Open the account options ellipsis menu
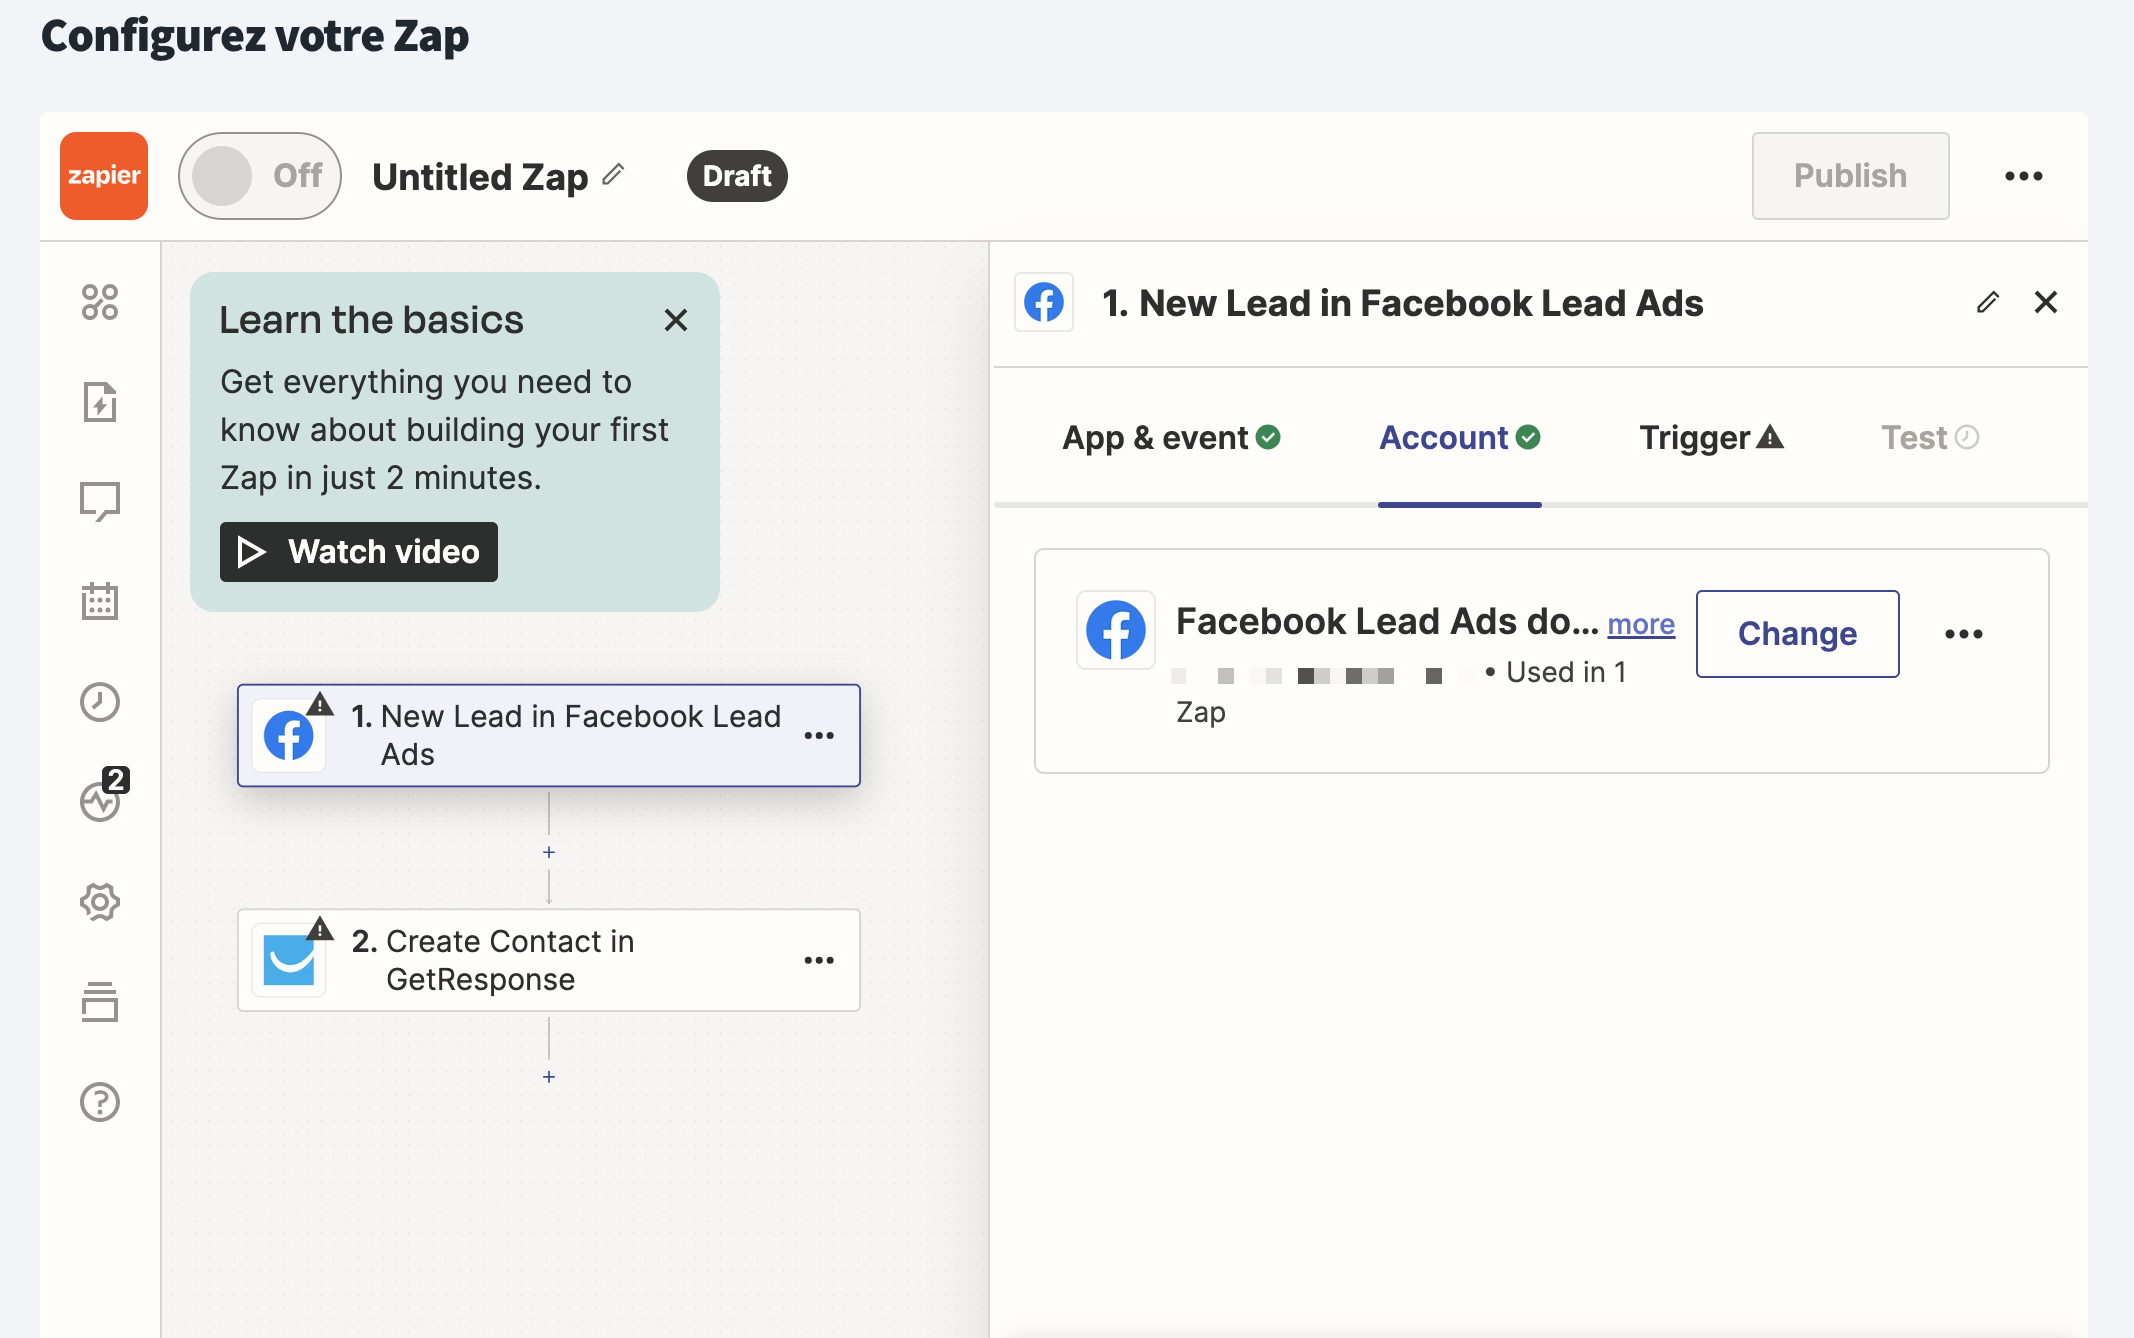This screenshot has width=2134, height=1338. click(1964, 634)
